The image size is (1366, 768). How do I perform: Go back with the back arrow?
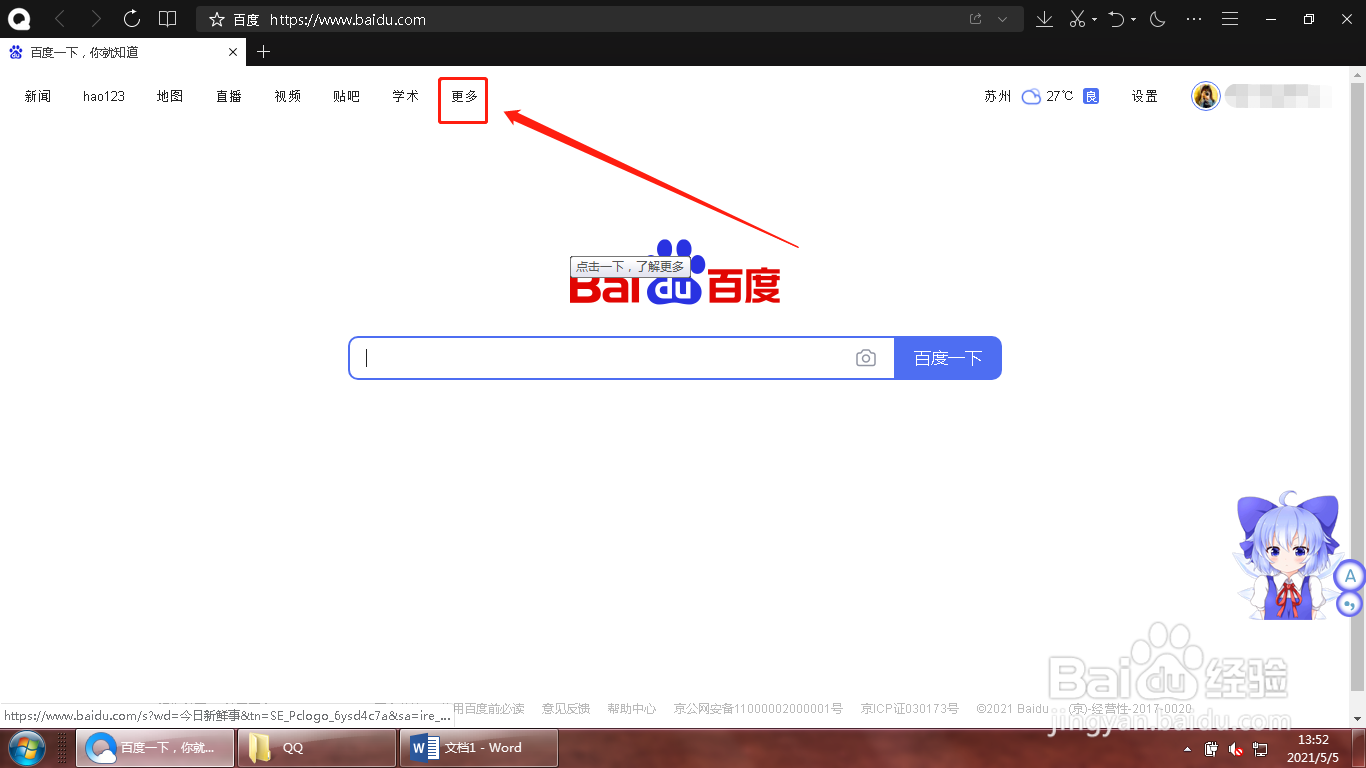[60, 19]
